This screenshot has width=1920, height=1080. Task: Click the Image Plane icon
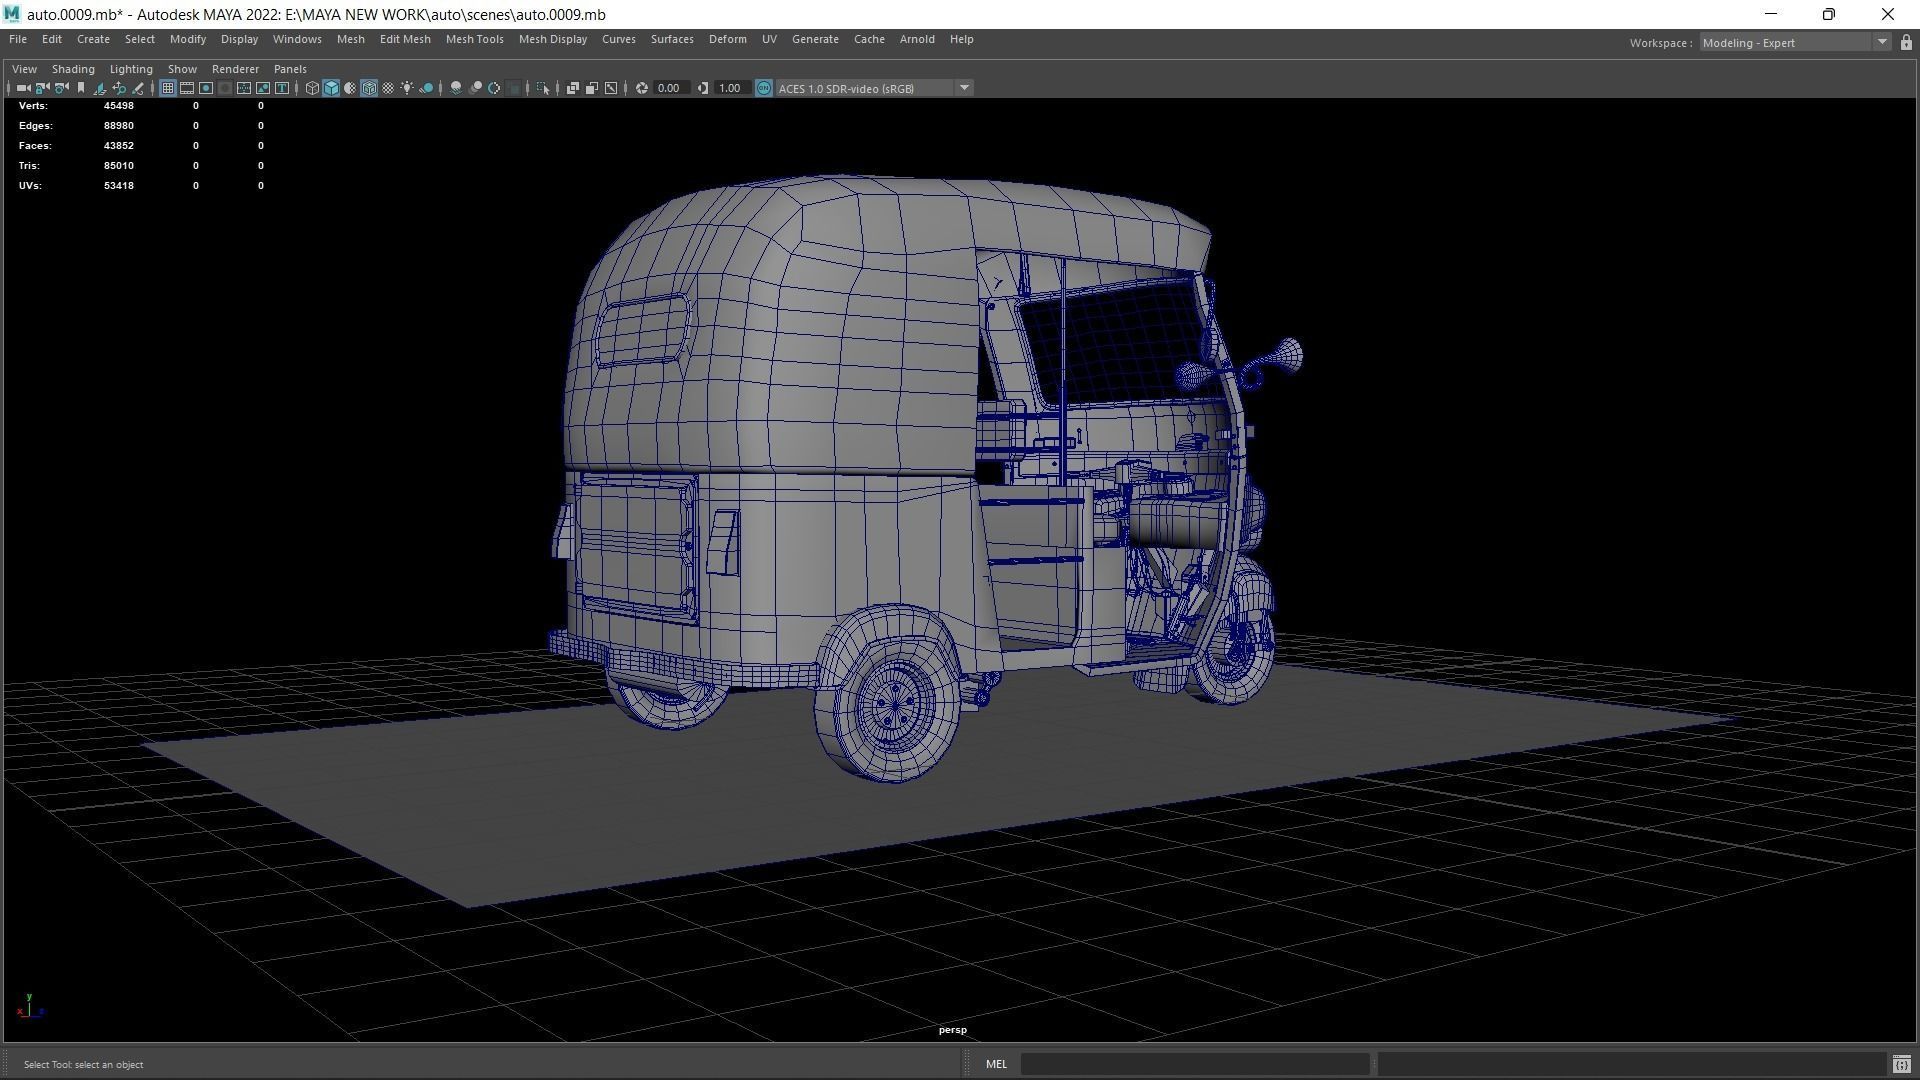[x=100, y=88]
